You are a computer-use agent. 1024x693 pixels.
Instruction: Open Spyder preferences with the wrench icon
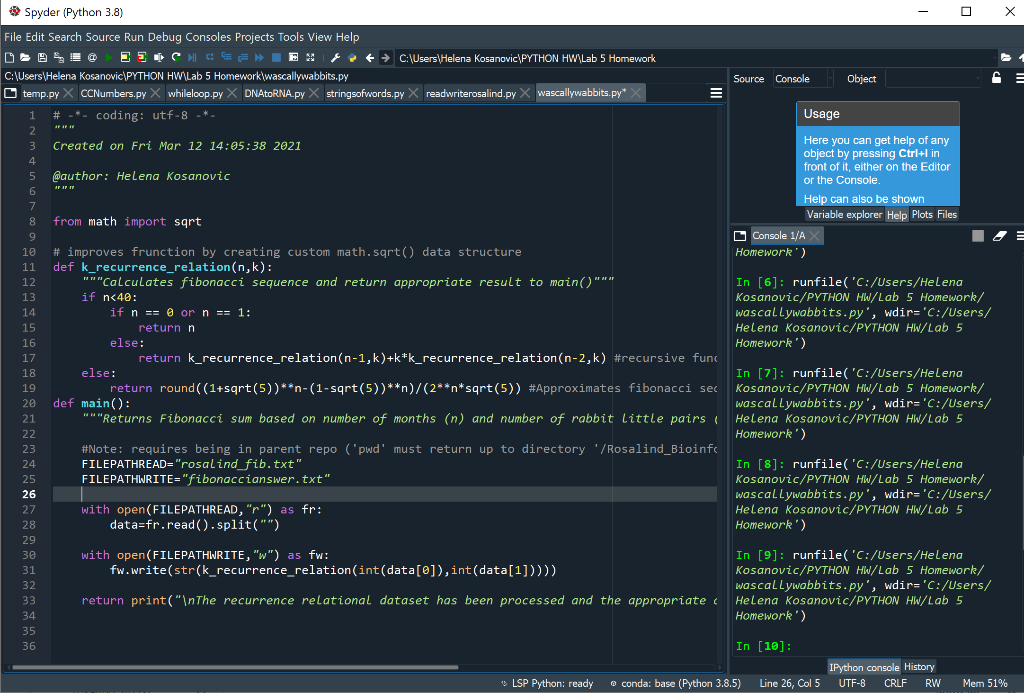click(336, 57)
